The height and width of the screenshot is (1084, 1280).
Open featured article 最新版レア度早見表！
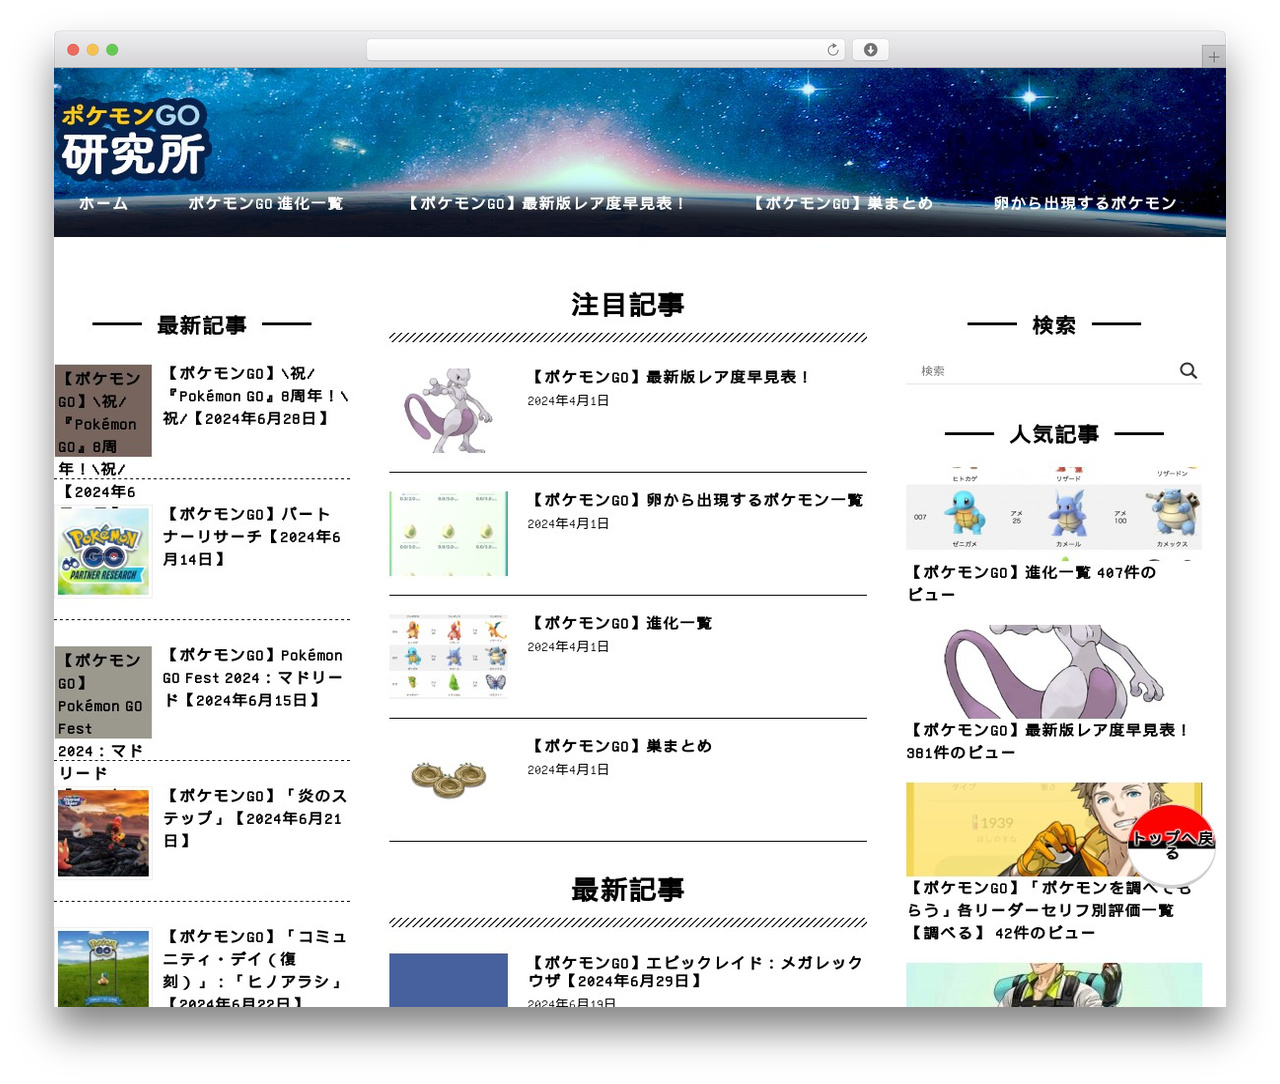pyautogui.click(x=668, y=377)
